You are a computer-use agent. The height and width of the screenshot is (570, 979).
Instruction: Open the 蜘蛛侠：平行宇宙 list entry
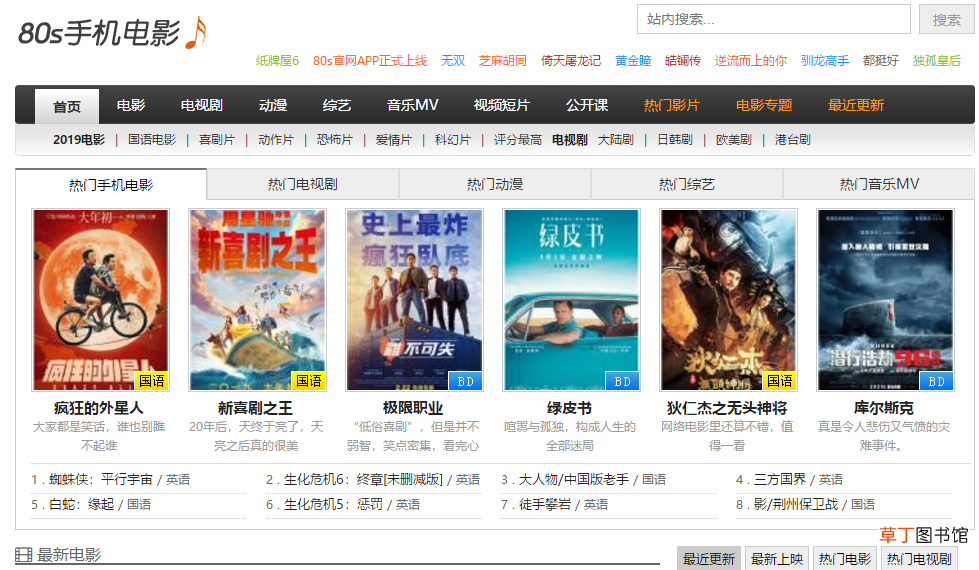coord(101,479)
